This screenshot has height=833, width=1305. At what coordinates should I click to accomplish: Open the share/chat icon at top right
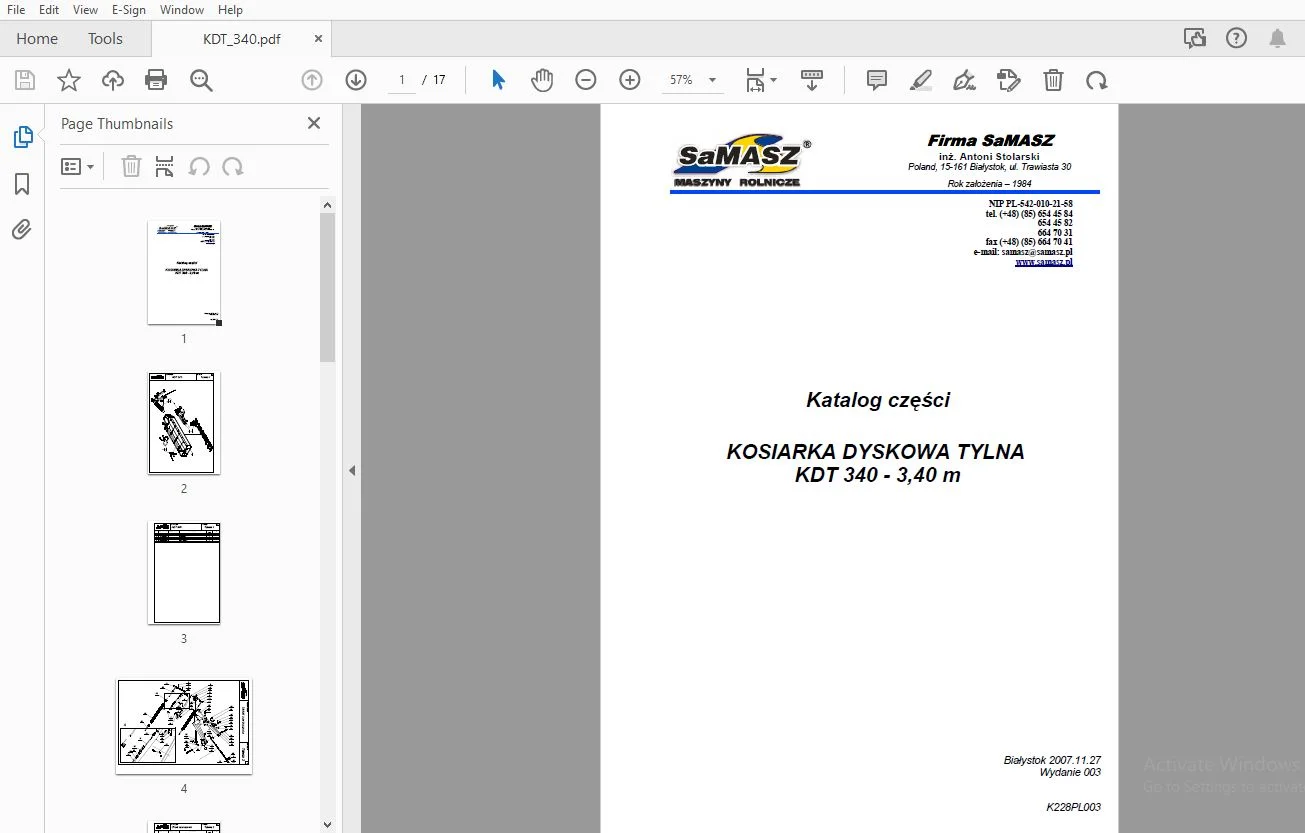1194,38
